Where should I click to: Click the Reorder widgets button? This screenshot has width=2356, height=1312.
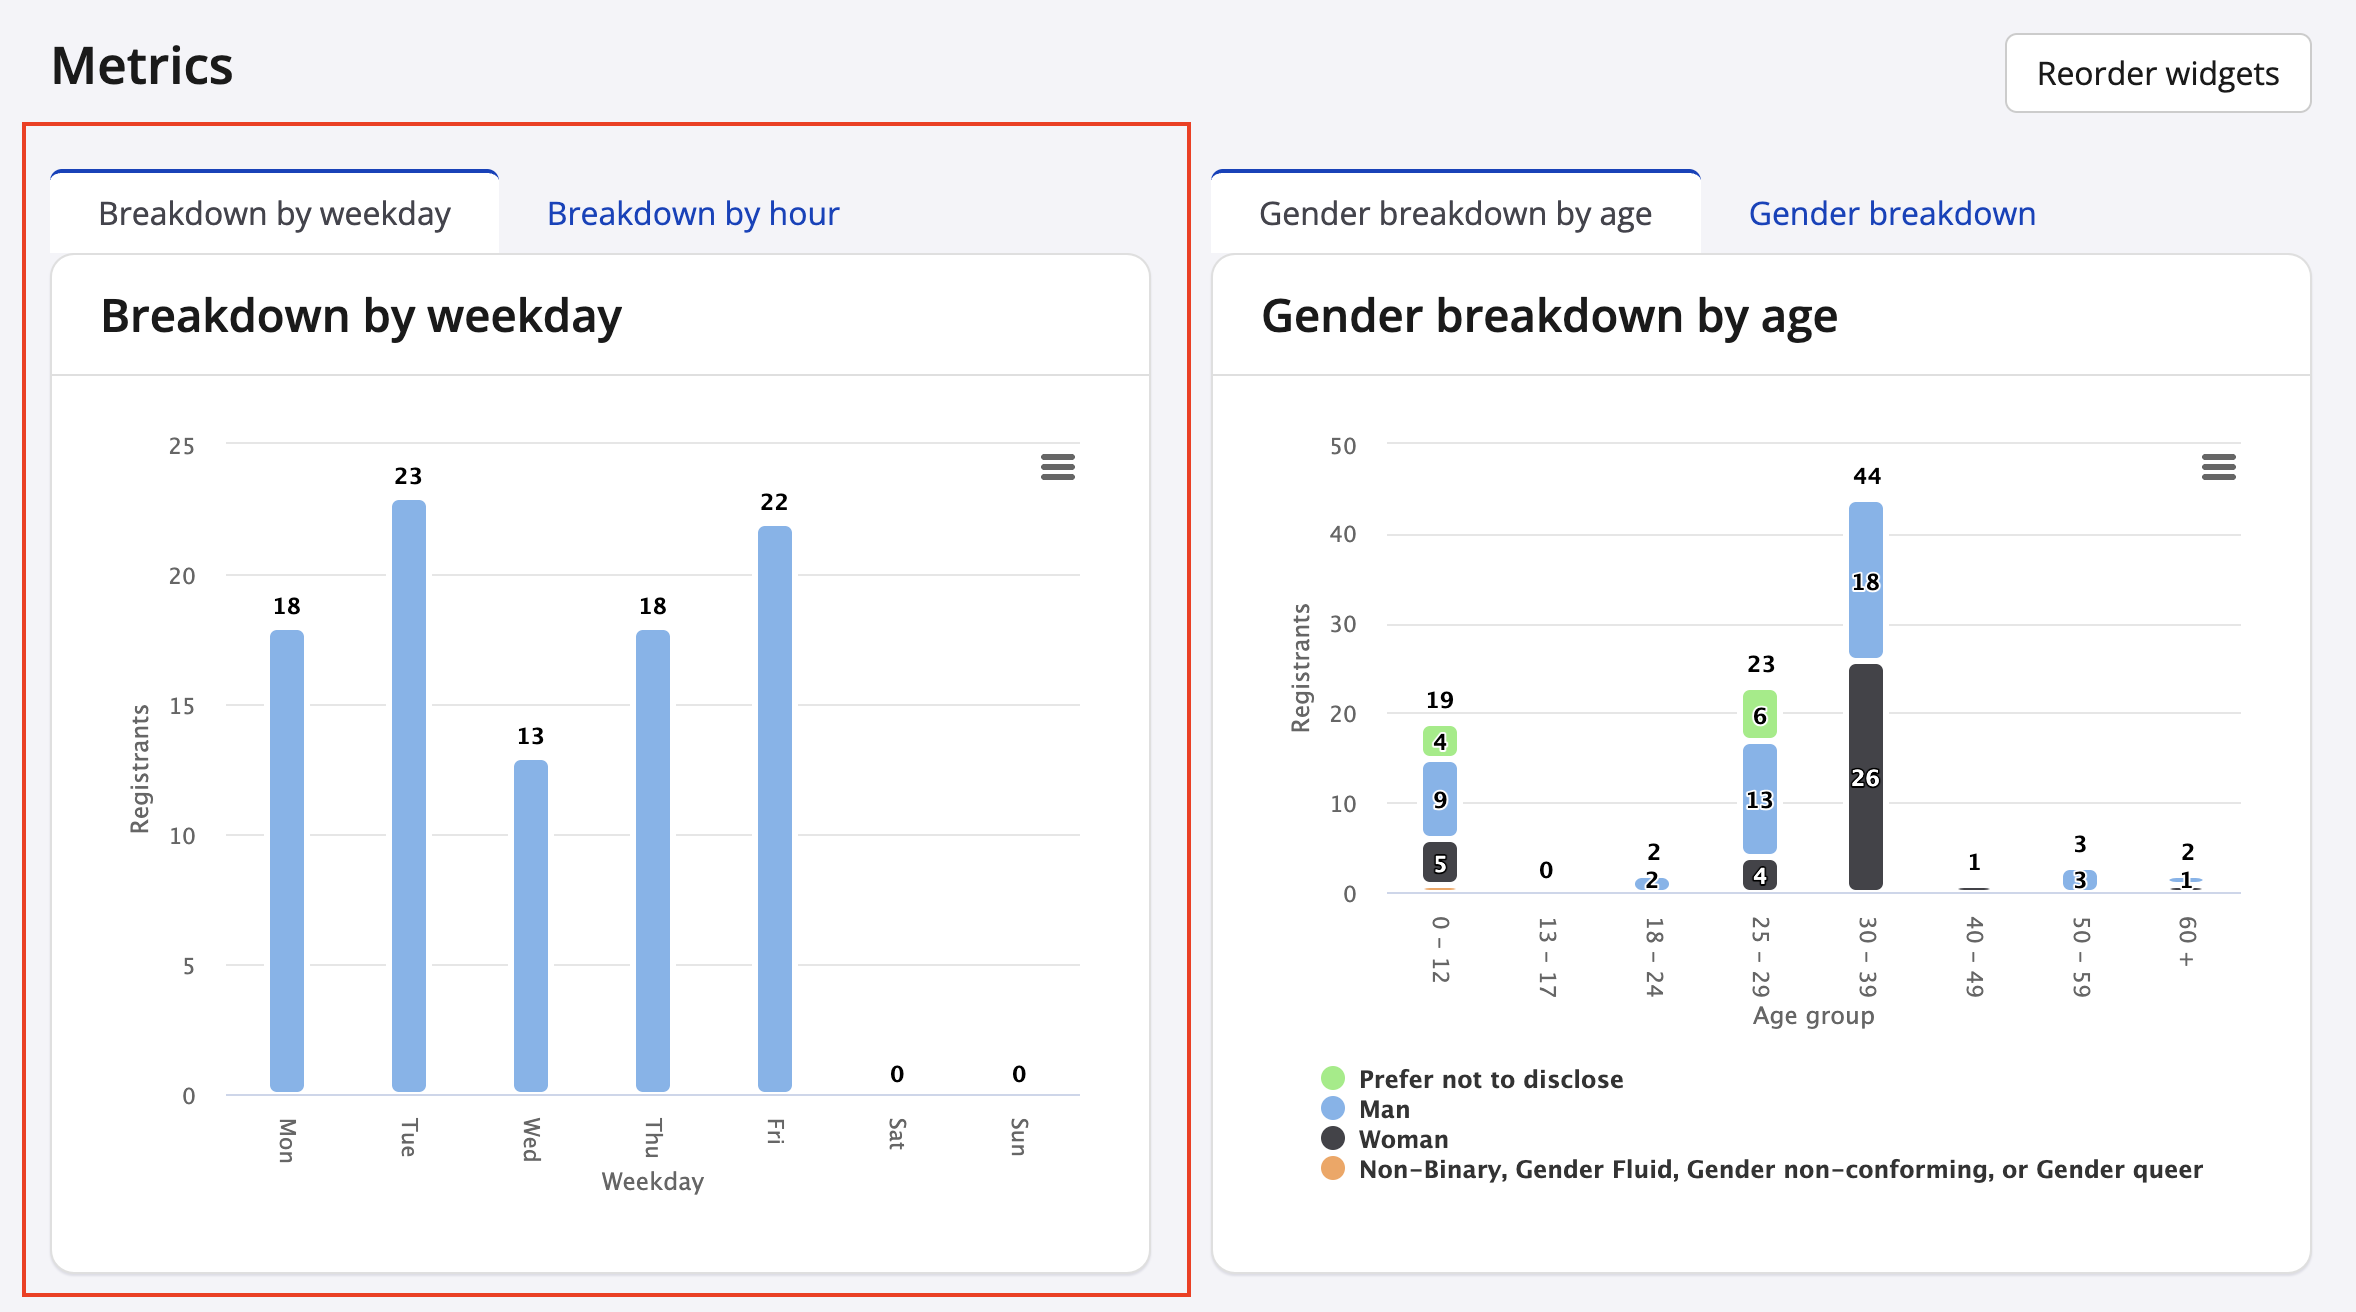[x=2157, y=74]
